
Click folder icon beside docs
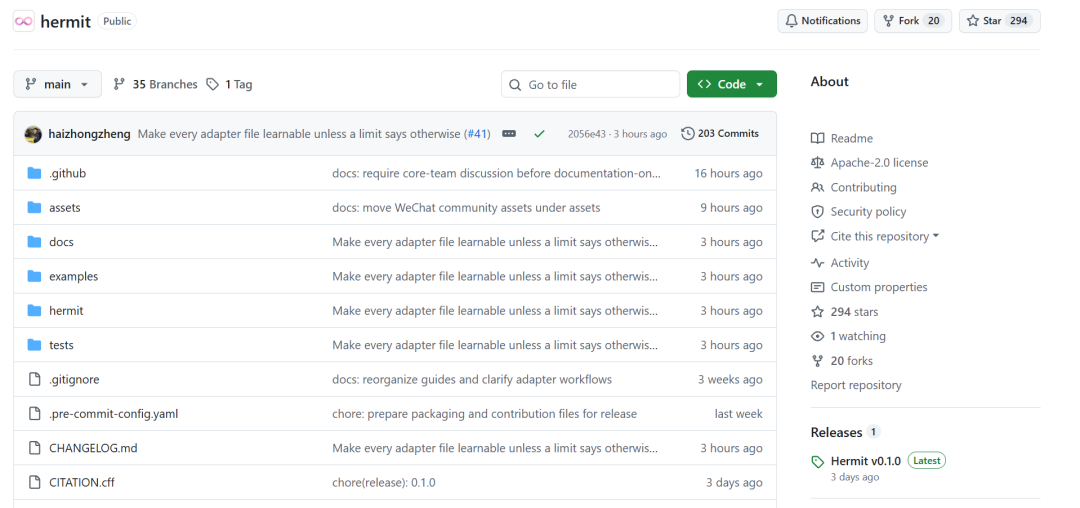coord(34,242)
